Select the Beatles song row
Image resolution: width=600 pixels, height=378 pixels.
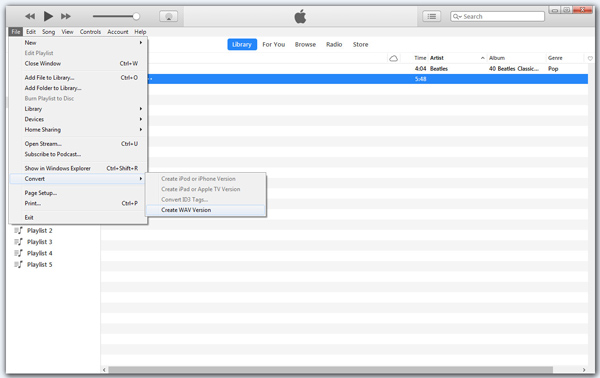367,69
